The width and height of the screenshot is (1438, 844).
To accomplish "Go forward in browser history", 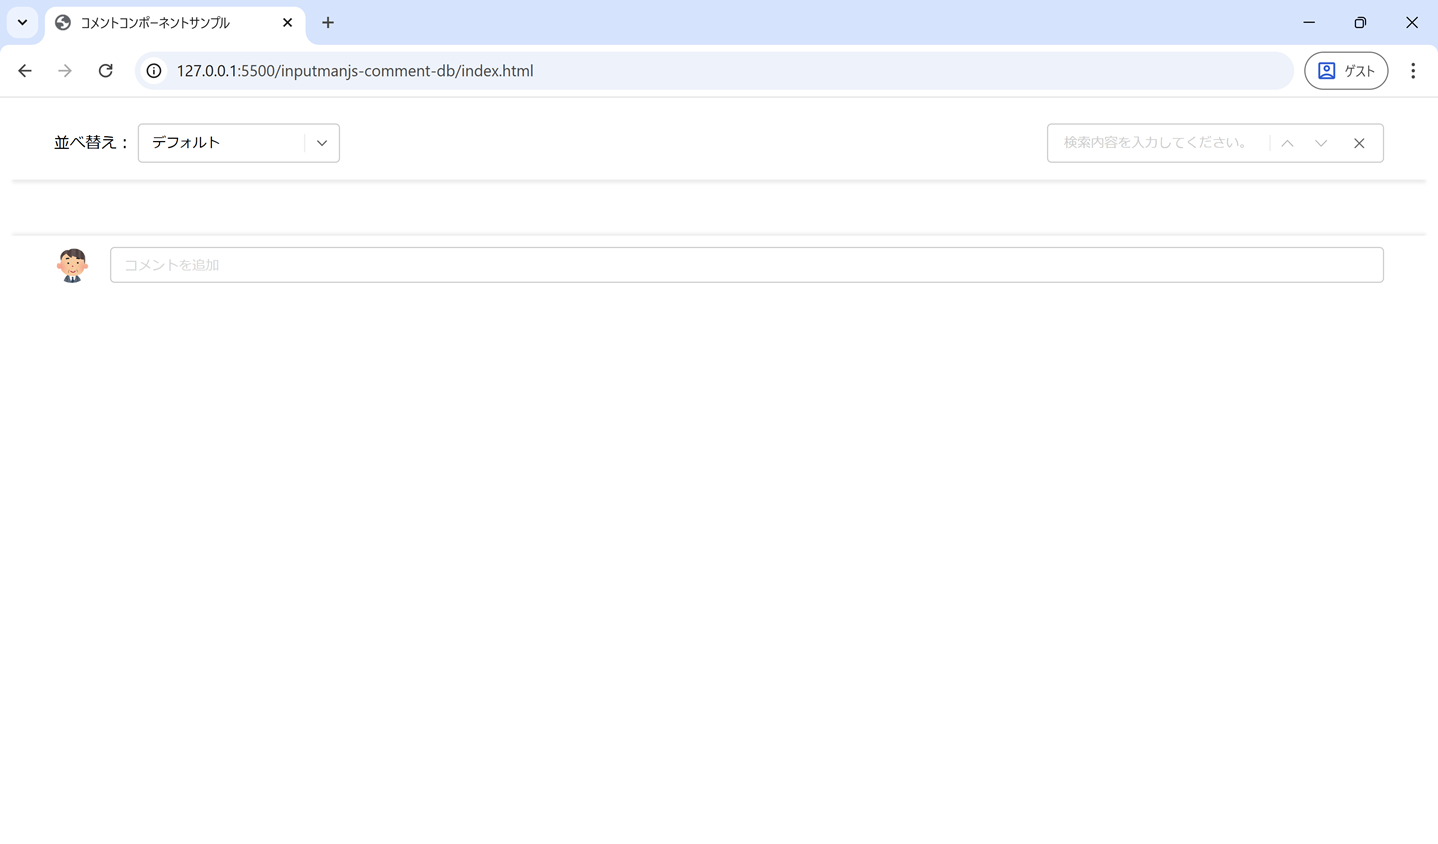I will tap(65, 71).
